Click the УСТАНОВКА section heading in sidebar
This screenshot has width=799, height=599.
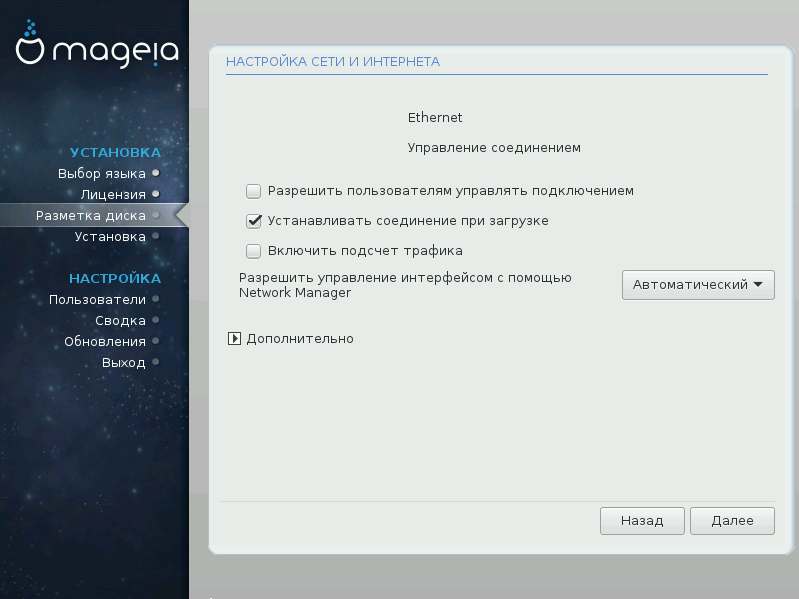(115, 152)
